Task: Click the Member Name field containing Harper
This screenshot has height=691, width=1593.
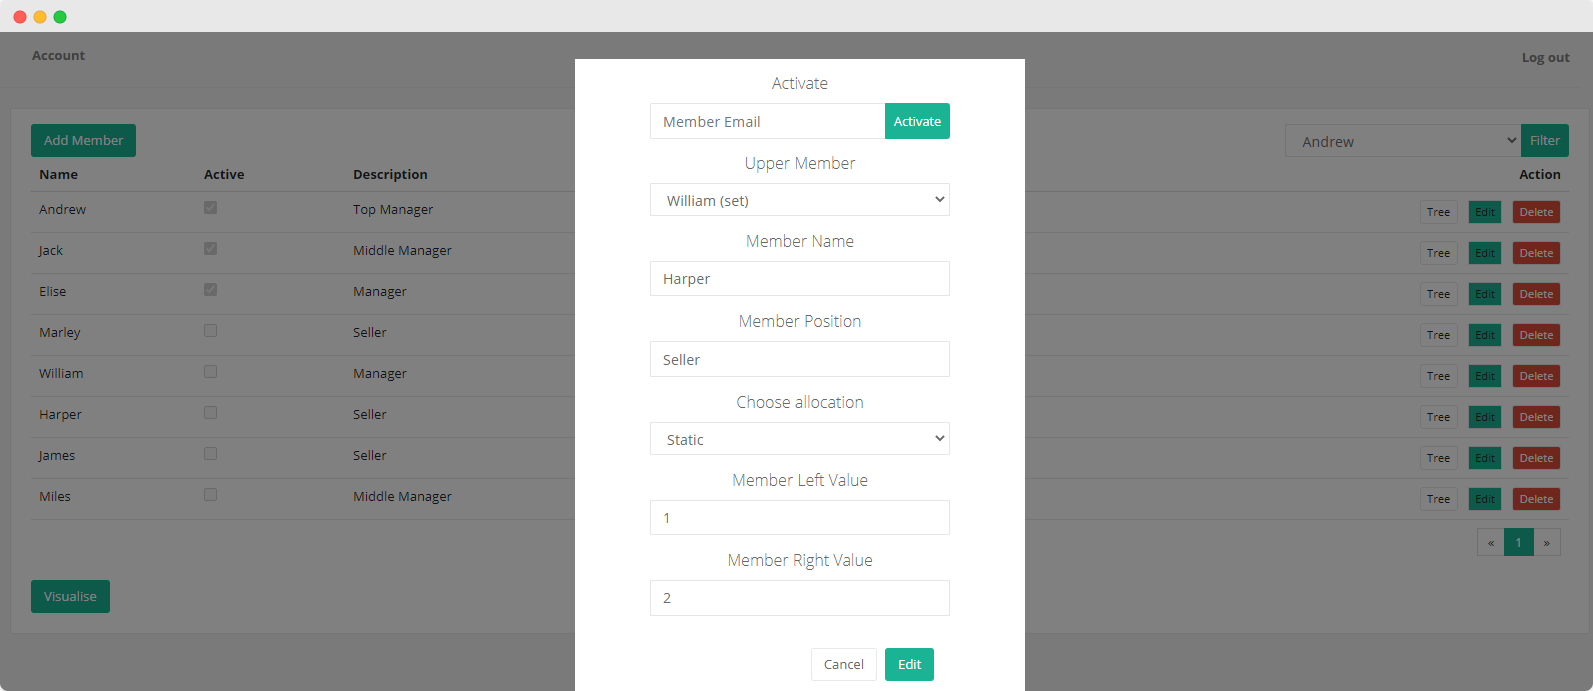Action: [x=800, y=279]
